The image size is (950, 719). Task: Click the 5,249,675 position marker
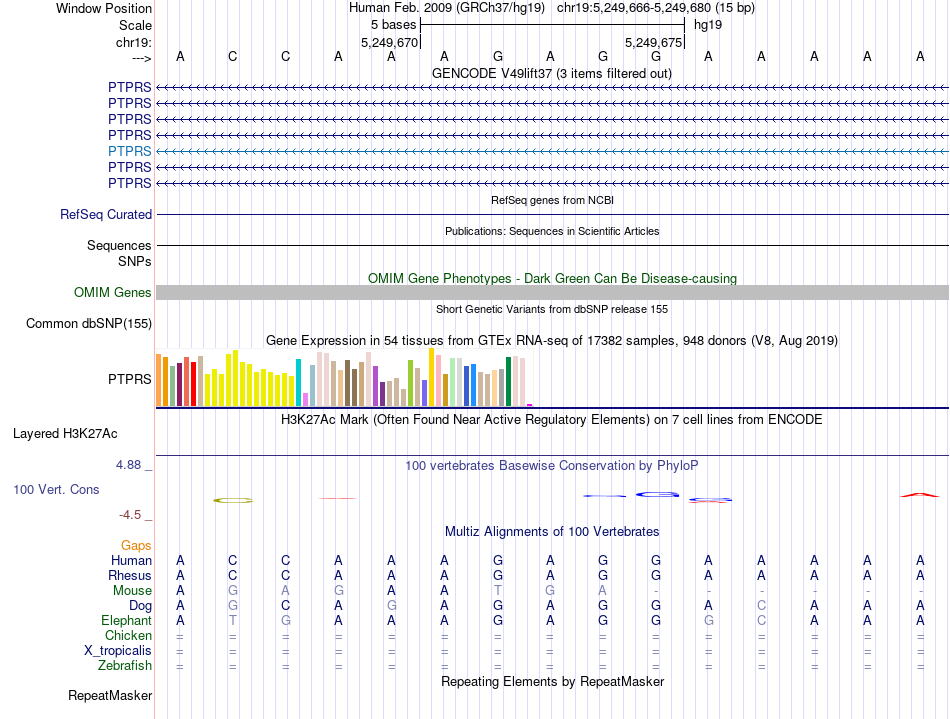point(654,42)
